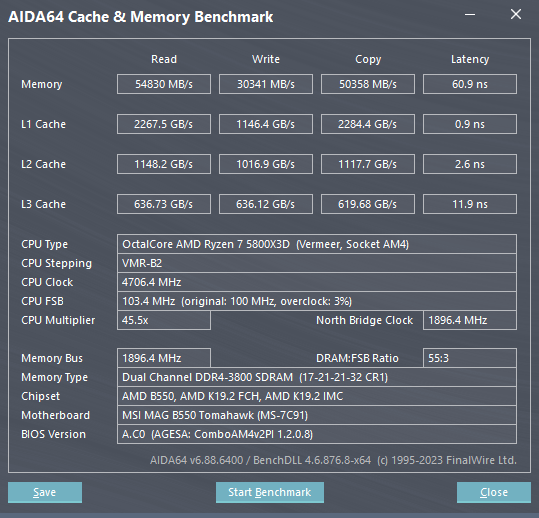Select L2 Cache Write 1016.9 GB/s
539x518 pixels.
coord(266,164)
